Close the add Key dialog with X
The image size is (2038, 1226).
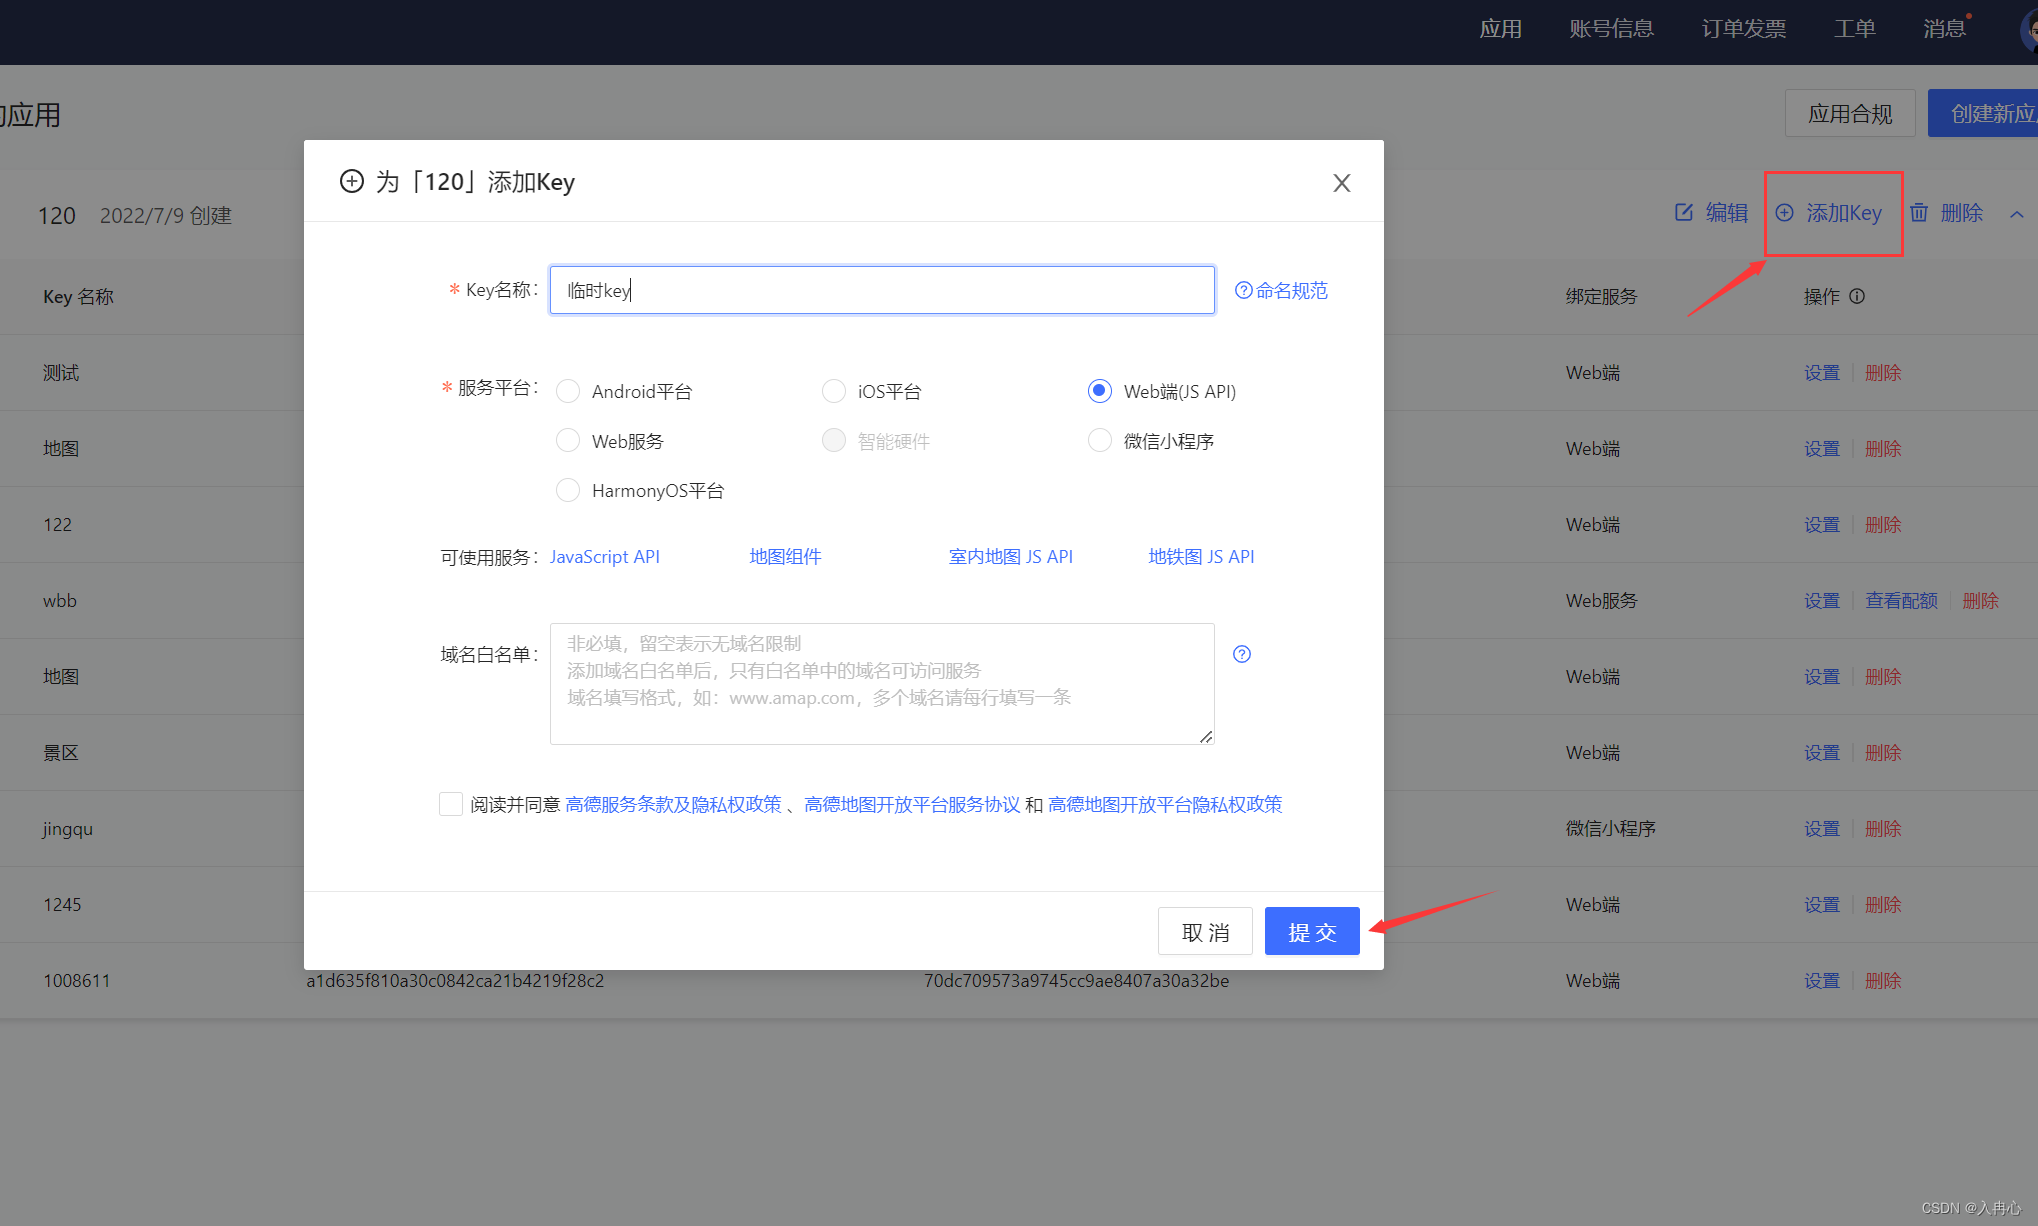[1341, 183]
